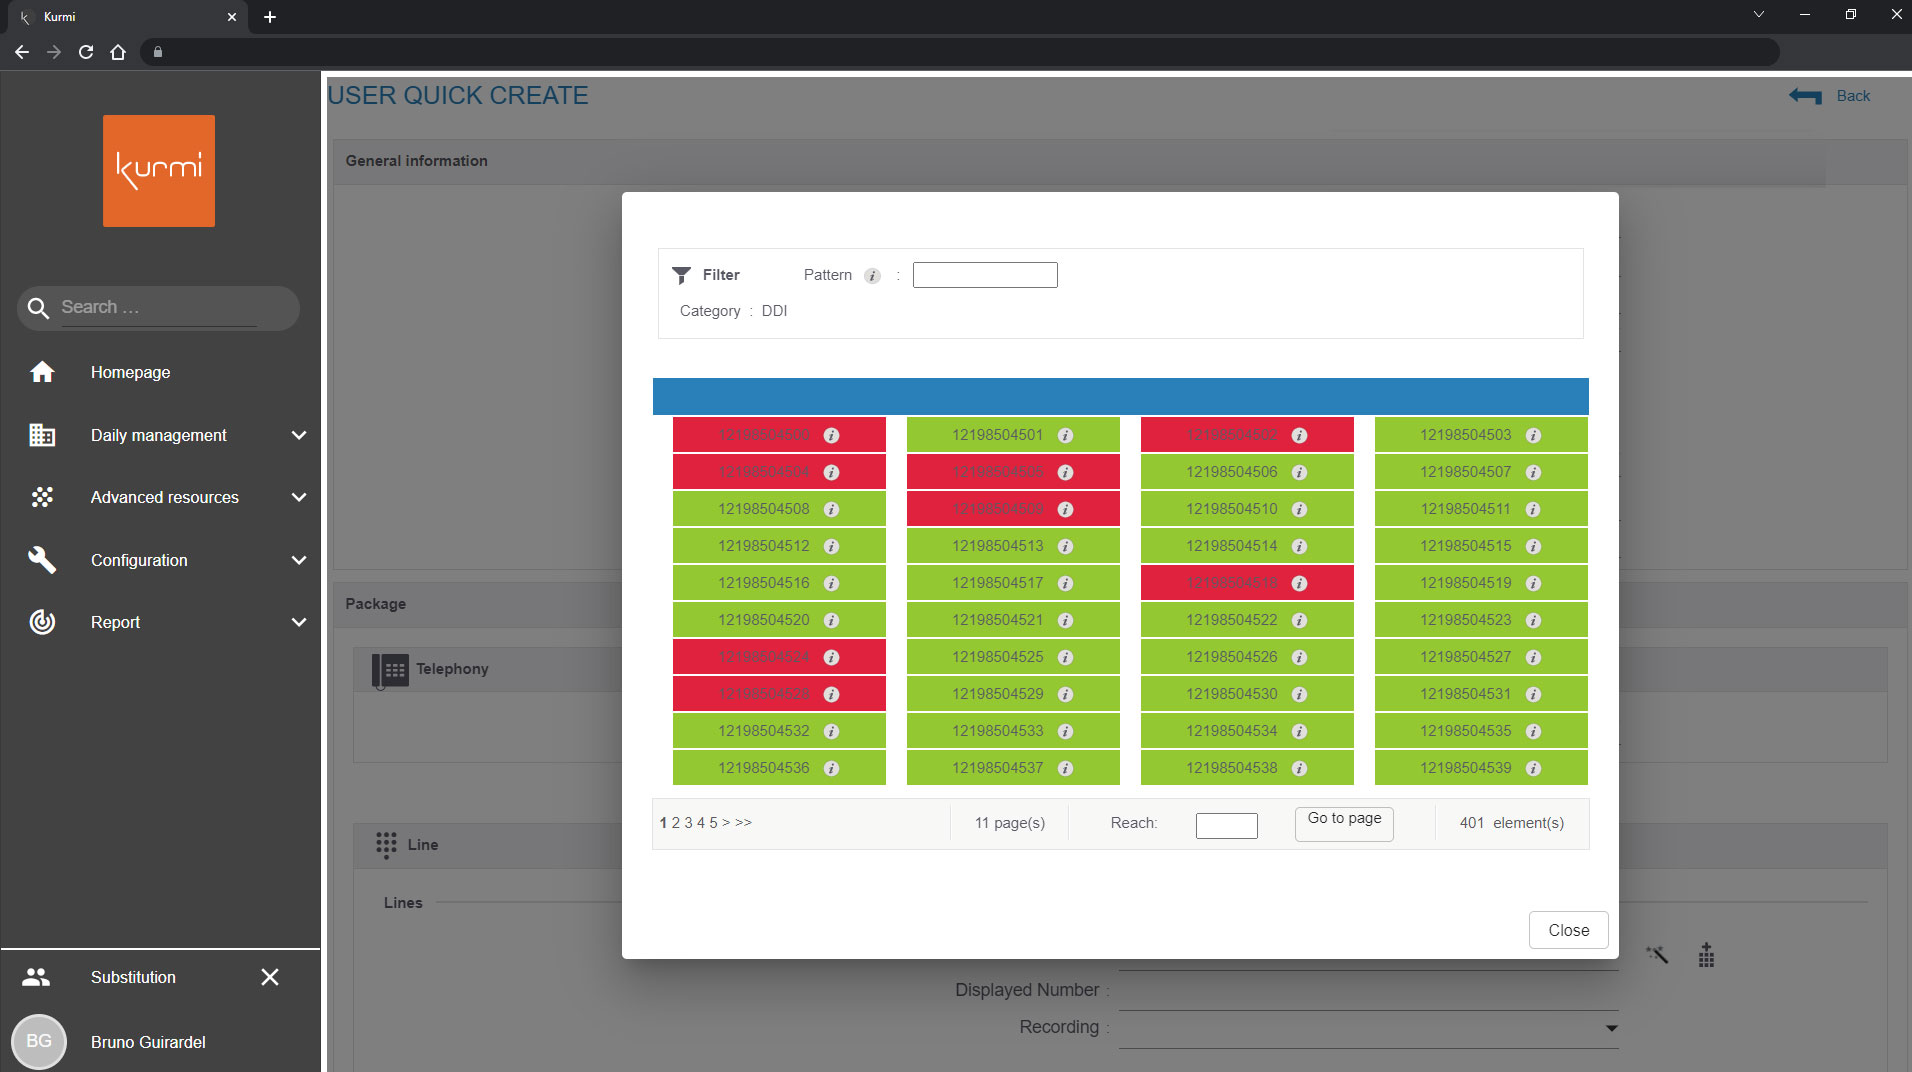Go to browser home page

[118, 52]
